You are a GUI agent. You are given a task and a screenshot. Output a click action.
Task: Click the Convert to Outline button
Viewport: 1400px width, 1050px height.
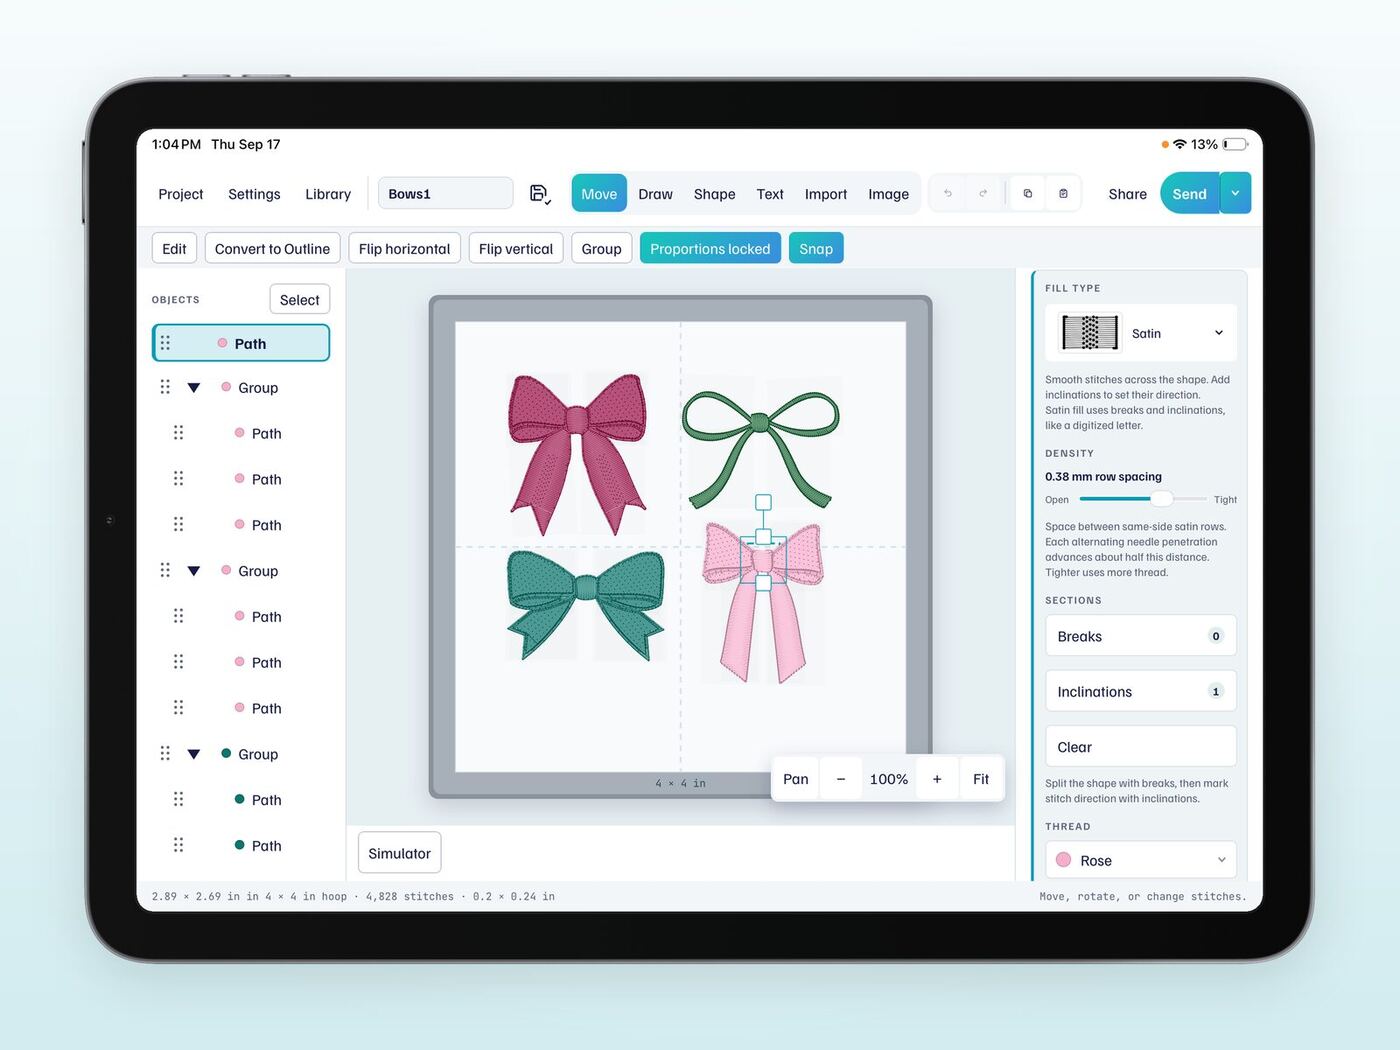(272, 249)
